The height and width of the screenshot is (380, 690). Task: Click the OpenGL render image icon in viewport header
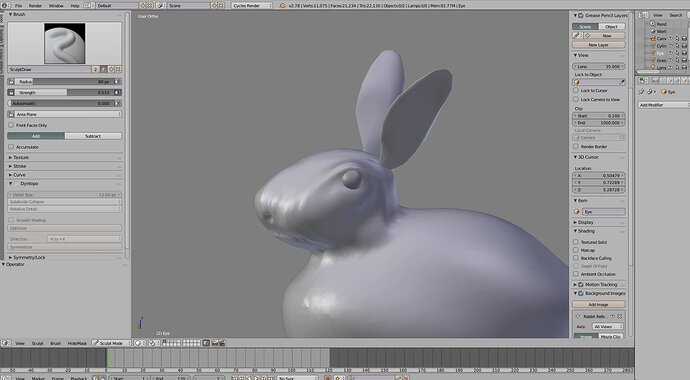(x=216, y=343)
